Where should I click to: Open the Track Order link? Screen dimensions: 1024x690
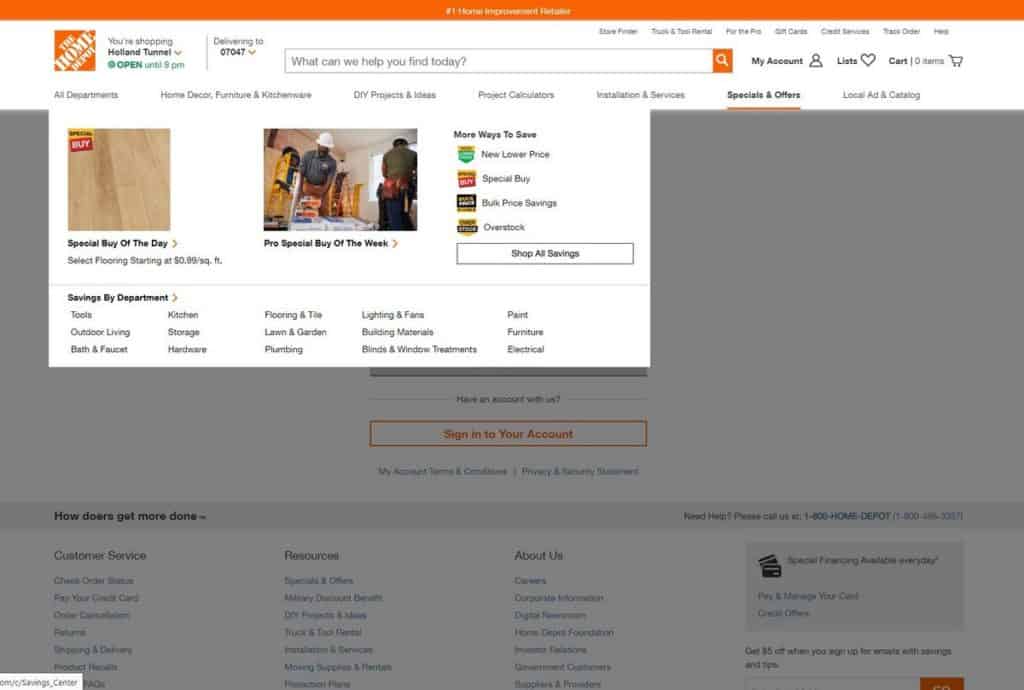(901, 31)
